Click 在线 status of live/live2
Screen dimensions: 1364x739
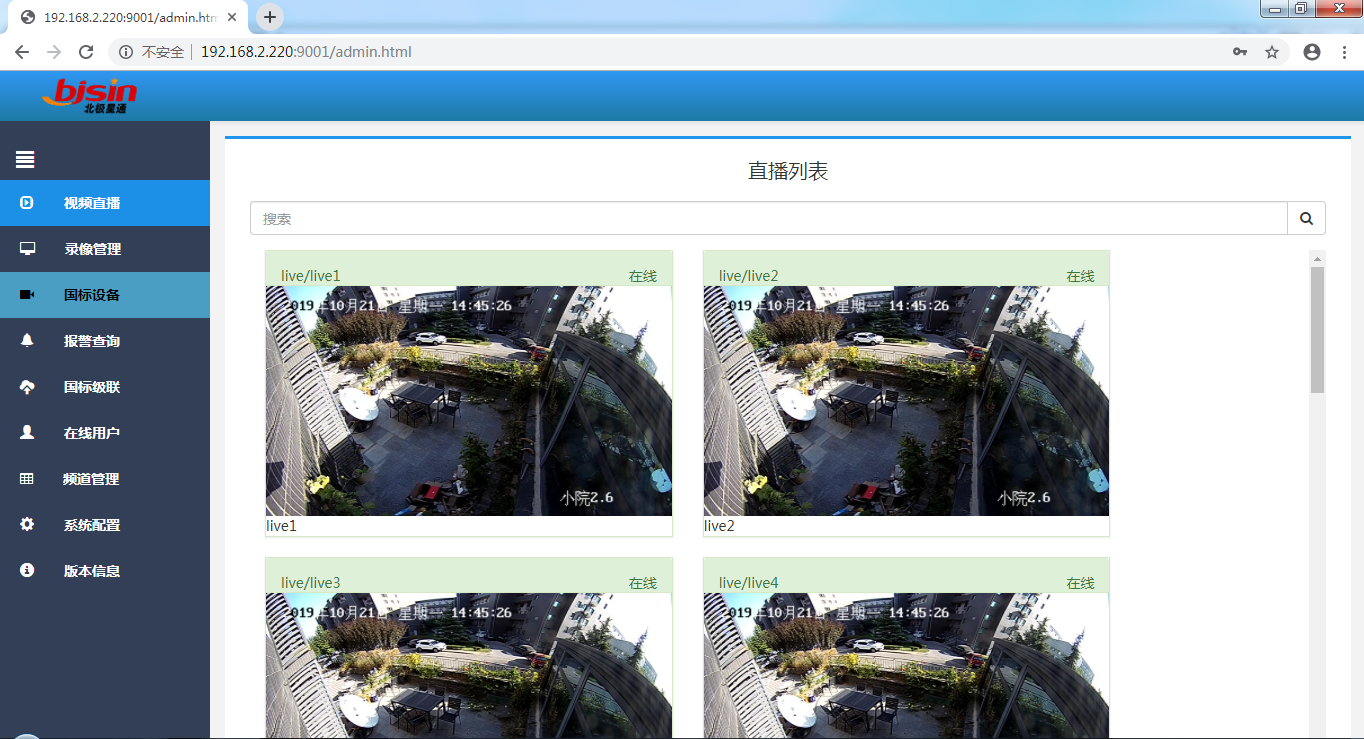[x=1080, y=276]
